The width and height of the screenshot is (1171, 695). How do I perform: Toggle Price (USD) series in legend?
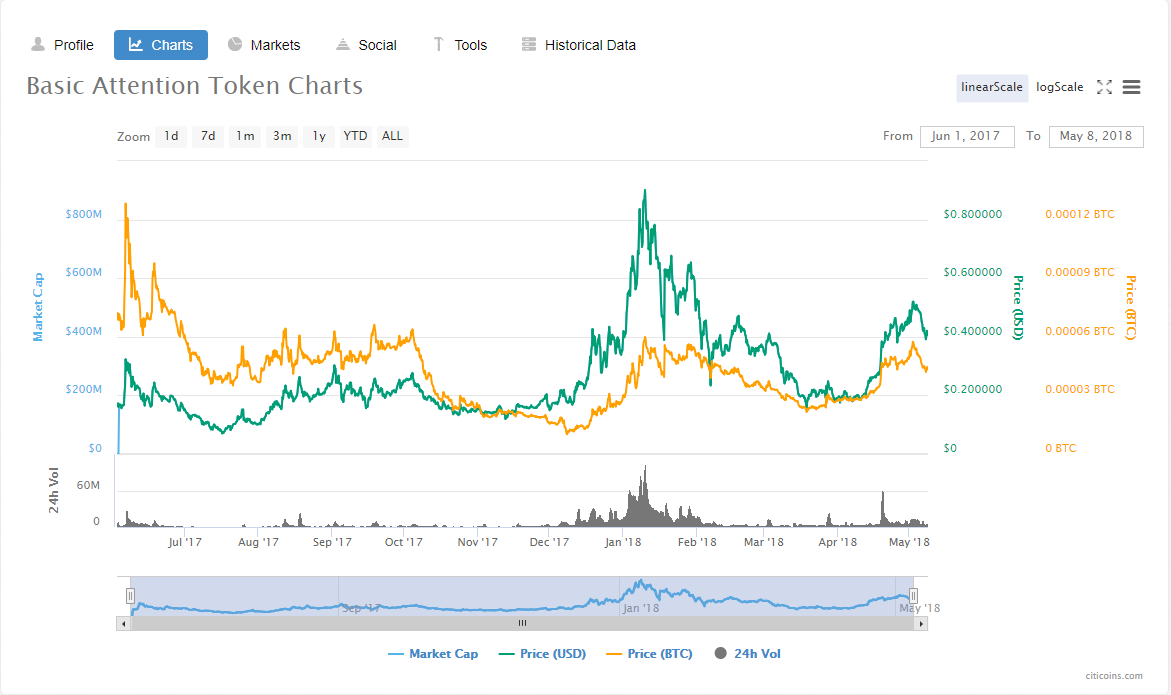click(x=541, y=654)
